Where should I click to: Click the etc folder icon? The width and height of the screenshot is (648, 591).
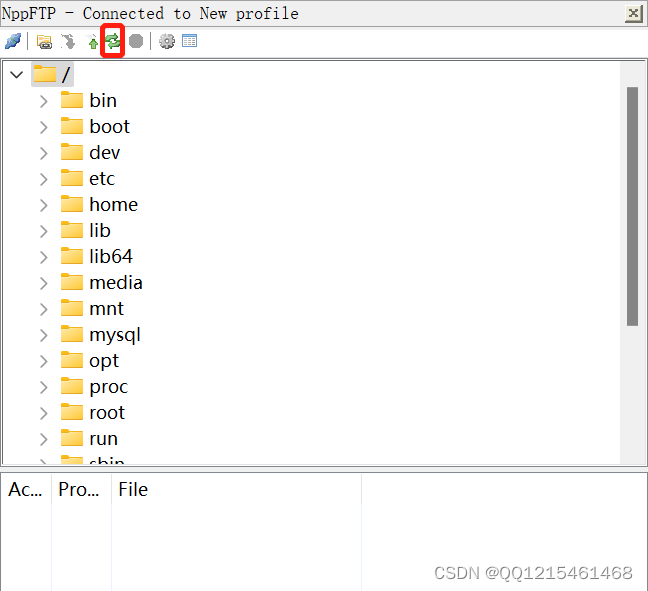click(x=72, y=178)
